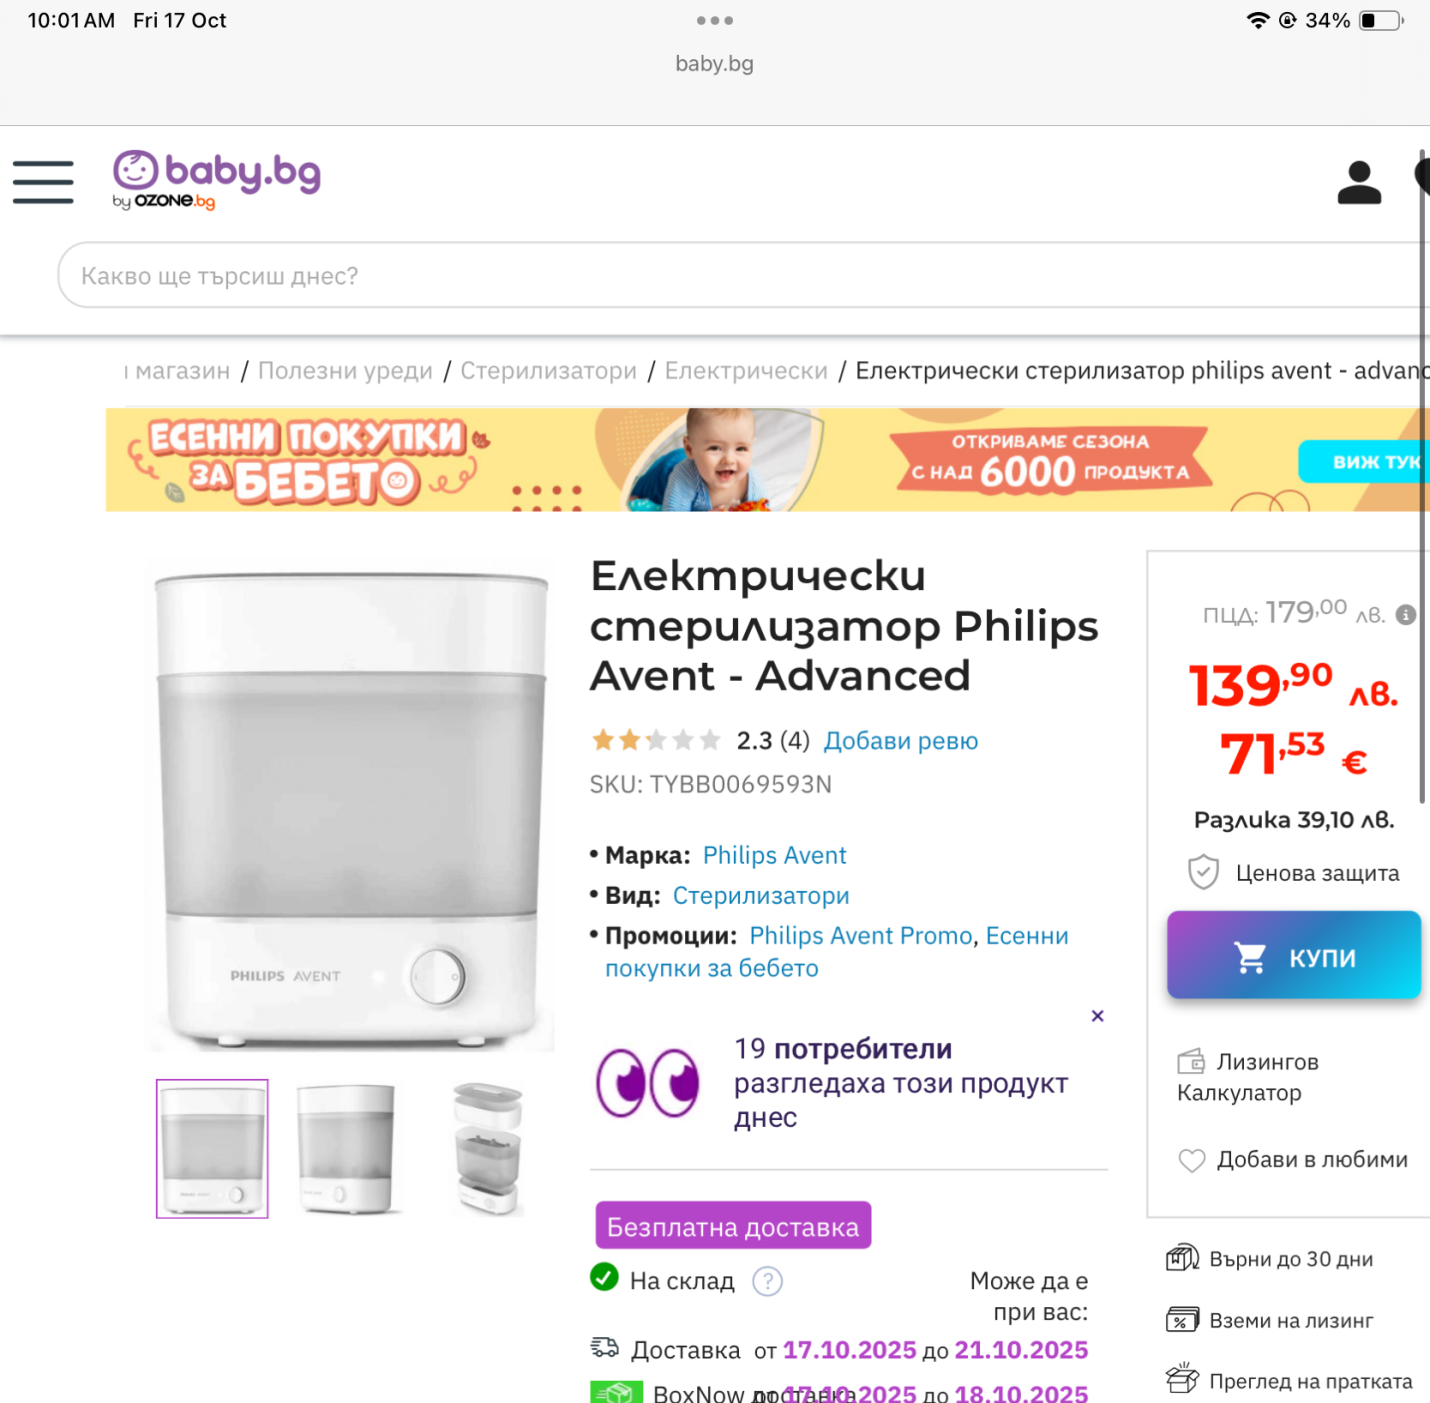
Task: View the second product thumbnail image
Action: click(347, 1149)
